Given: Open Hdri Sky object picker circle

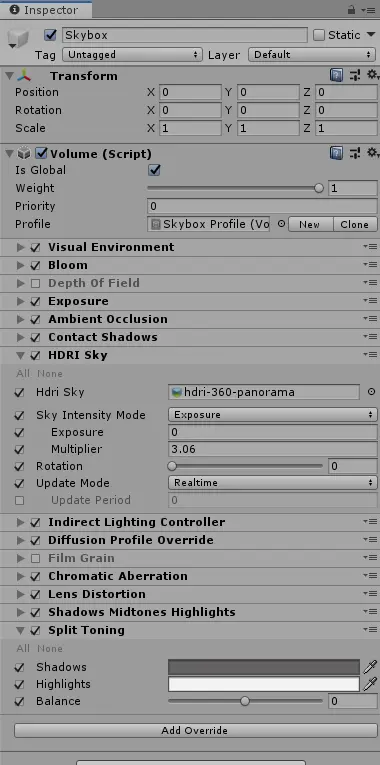Looking at the screenshot, I should click(371, 391).
